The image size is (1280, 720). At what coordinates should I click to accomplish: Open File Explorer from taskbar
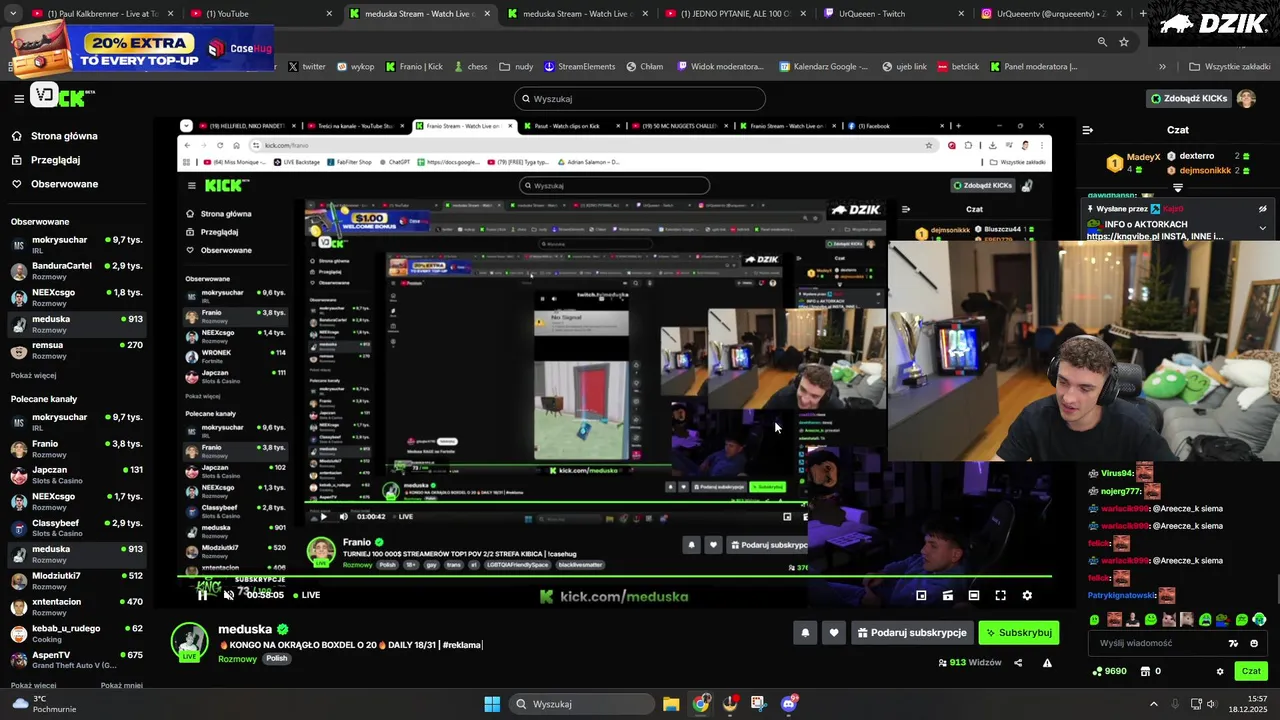pos(671,704)
